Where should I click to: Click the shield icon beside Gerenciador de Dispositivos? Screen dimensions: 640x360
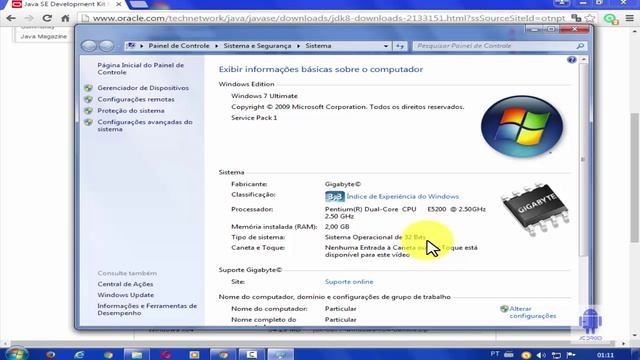click(88, 88)
